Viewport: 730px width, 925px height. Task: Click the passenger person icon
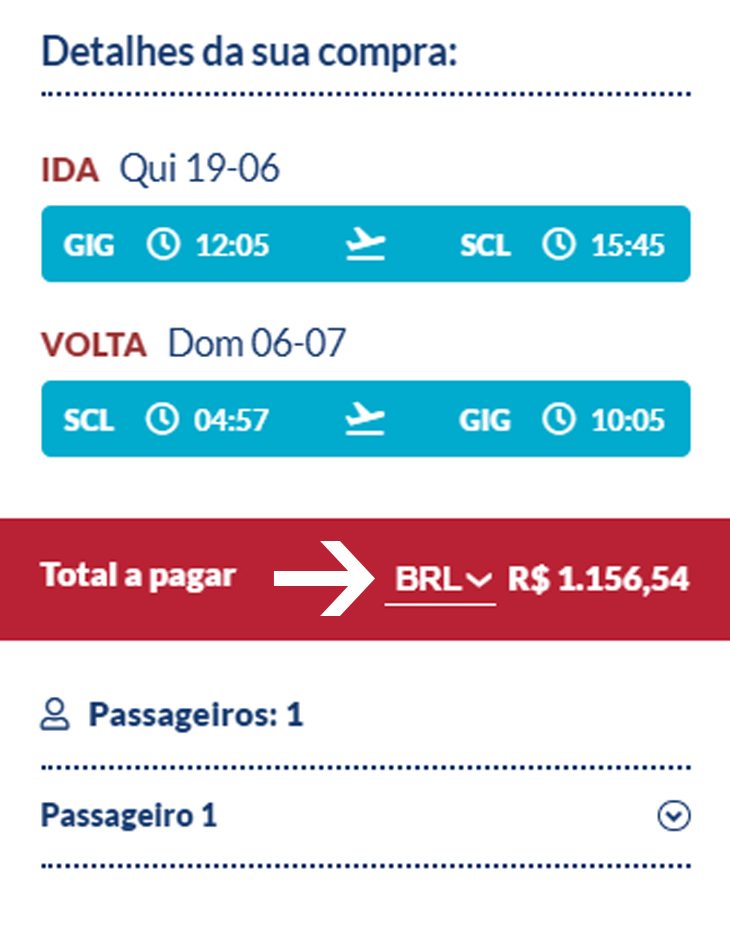click(55, 714)
